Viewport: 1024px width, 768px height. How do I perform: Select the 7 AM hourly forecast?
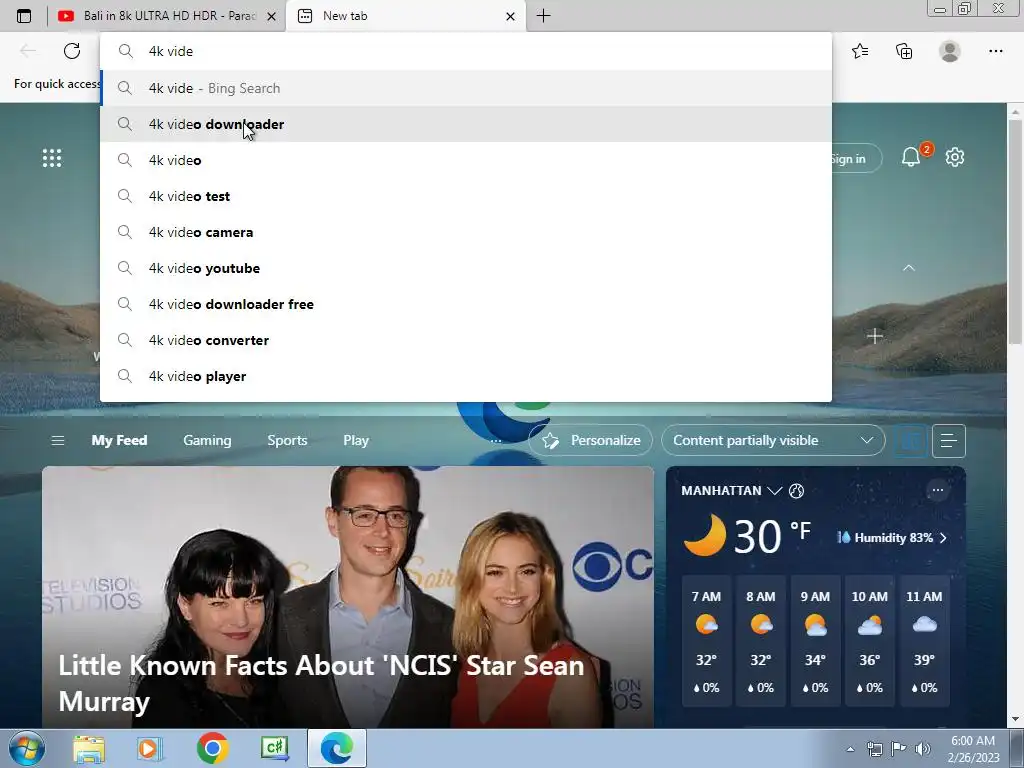pyautogui.click(x=706, y=641)
